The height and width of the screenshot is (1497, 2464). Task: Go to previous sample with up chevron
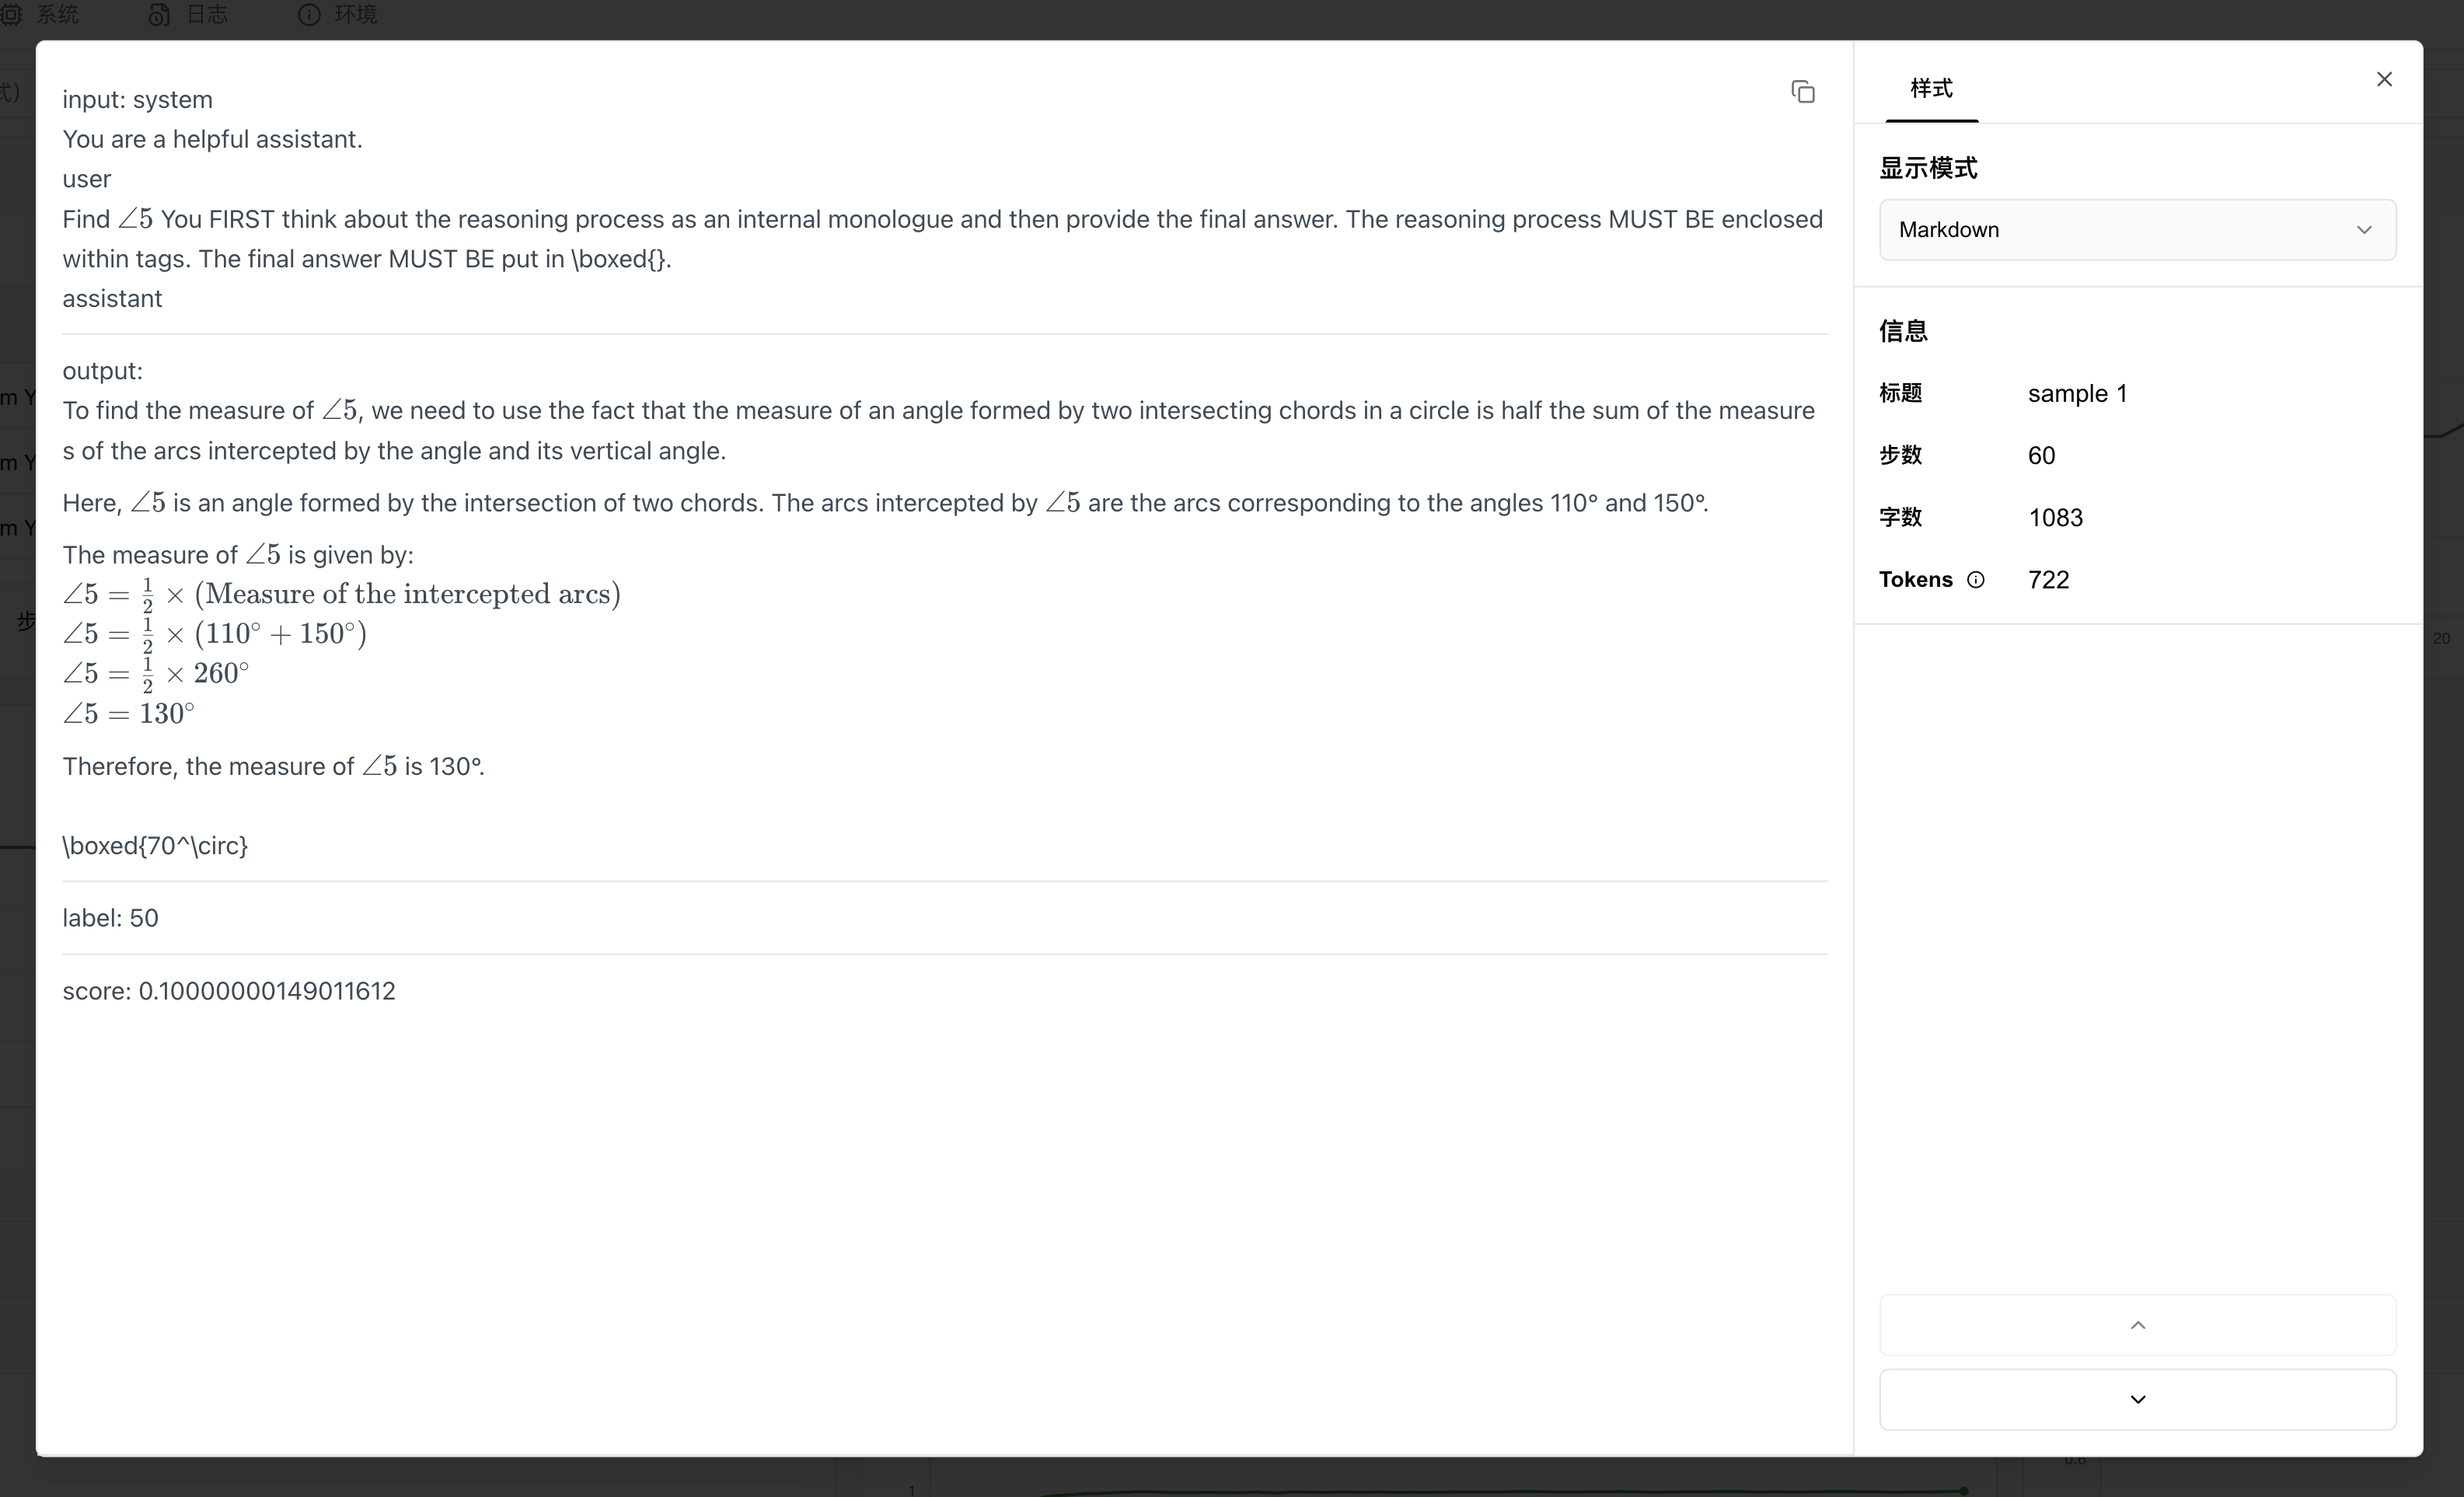[2137, 1325]
